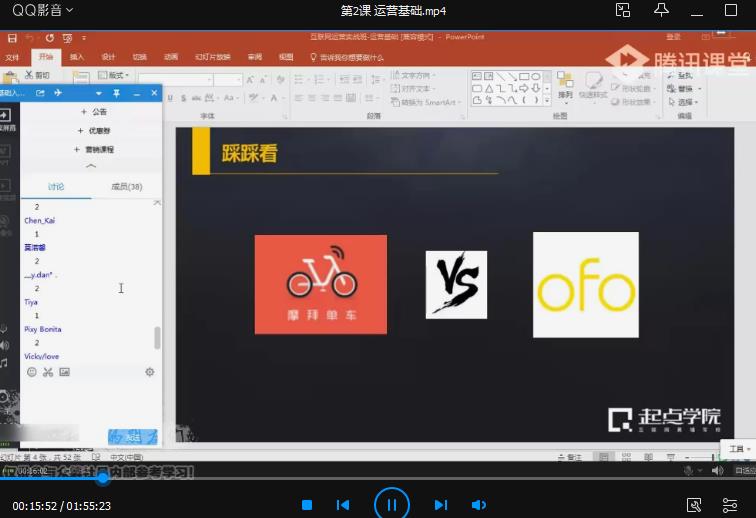Click the strikethrough S formatting icon
The image size is (756, 518).
coord(183,98)
